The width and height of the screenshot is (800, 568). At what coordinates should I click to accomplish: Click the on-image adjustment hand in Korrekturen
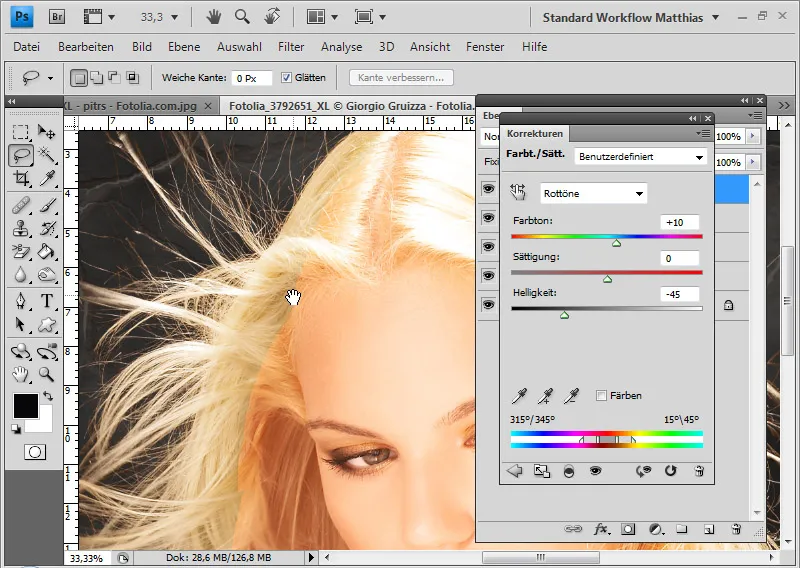[x=518, y=192]
